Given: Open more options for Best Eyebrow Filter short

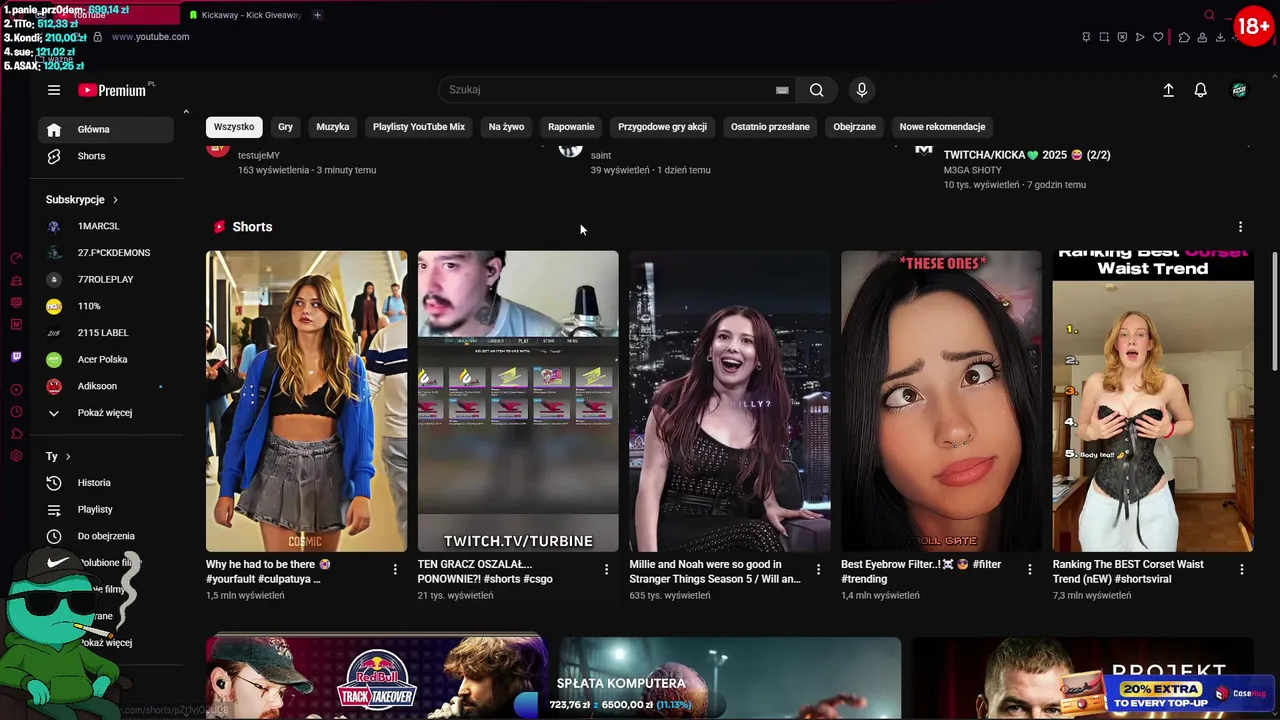Looking at the screenshot, I should [x=1030, y=569].
